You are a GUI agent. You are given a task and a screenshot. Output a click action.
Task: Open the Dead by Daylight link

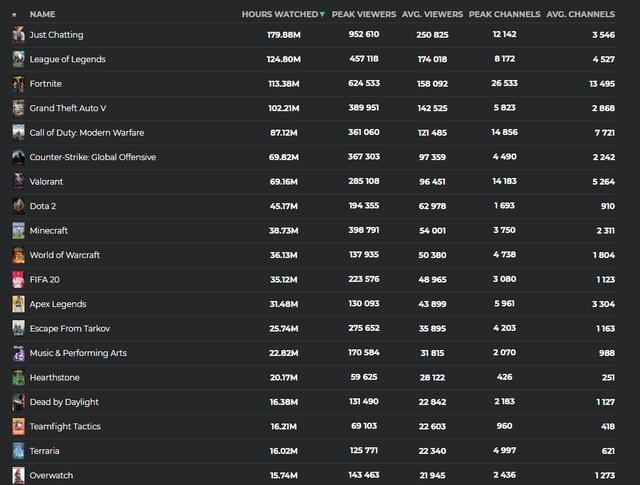point(64,403)
